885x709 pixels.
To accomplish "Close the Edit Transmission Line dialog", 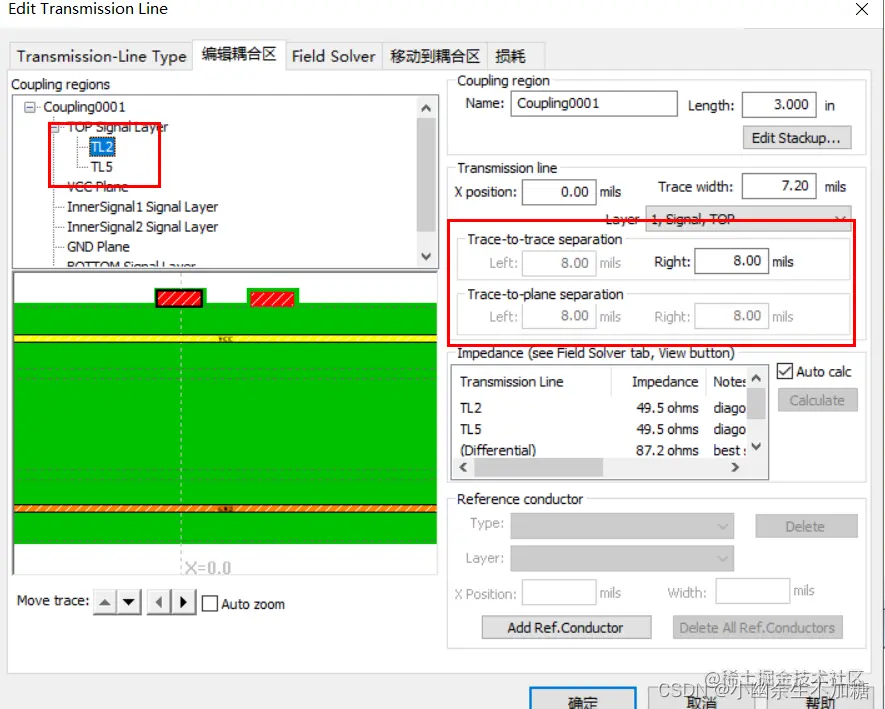I will pyautogui.click(x=861, y=9).
